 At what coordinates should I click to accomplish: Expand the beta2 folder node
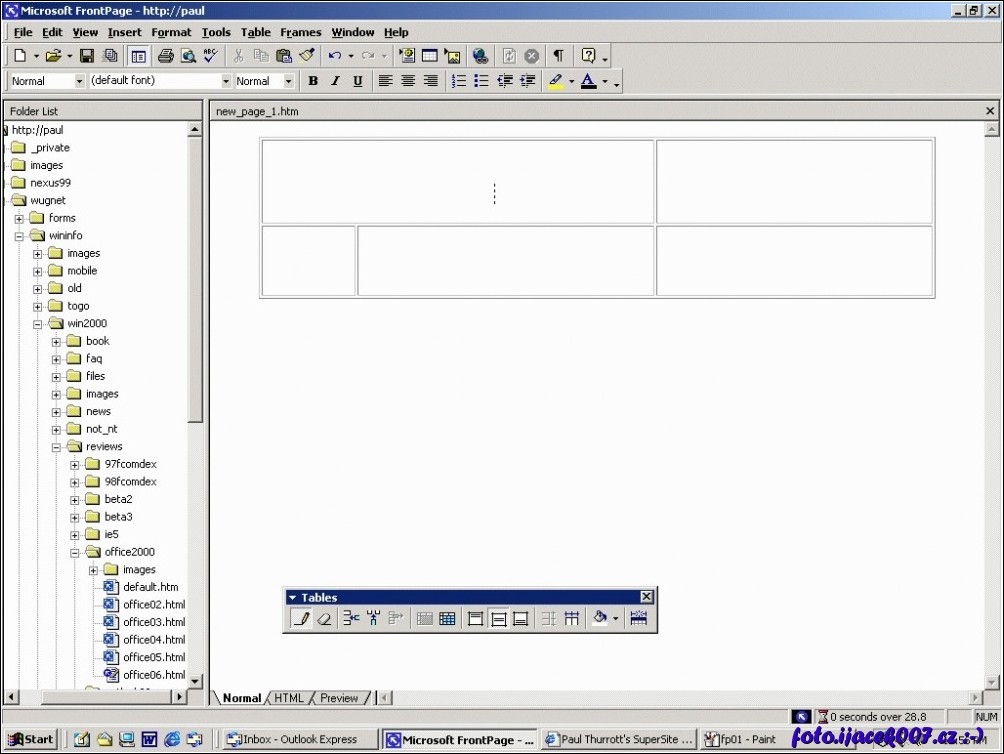76,499
